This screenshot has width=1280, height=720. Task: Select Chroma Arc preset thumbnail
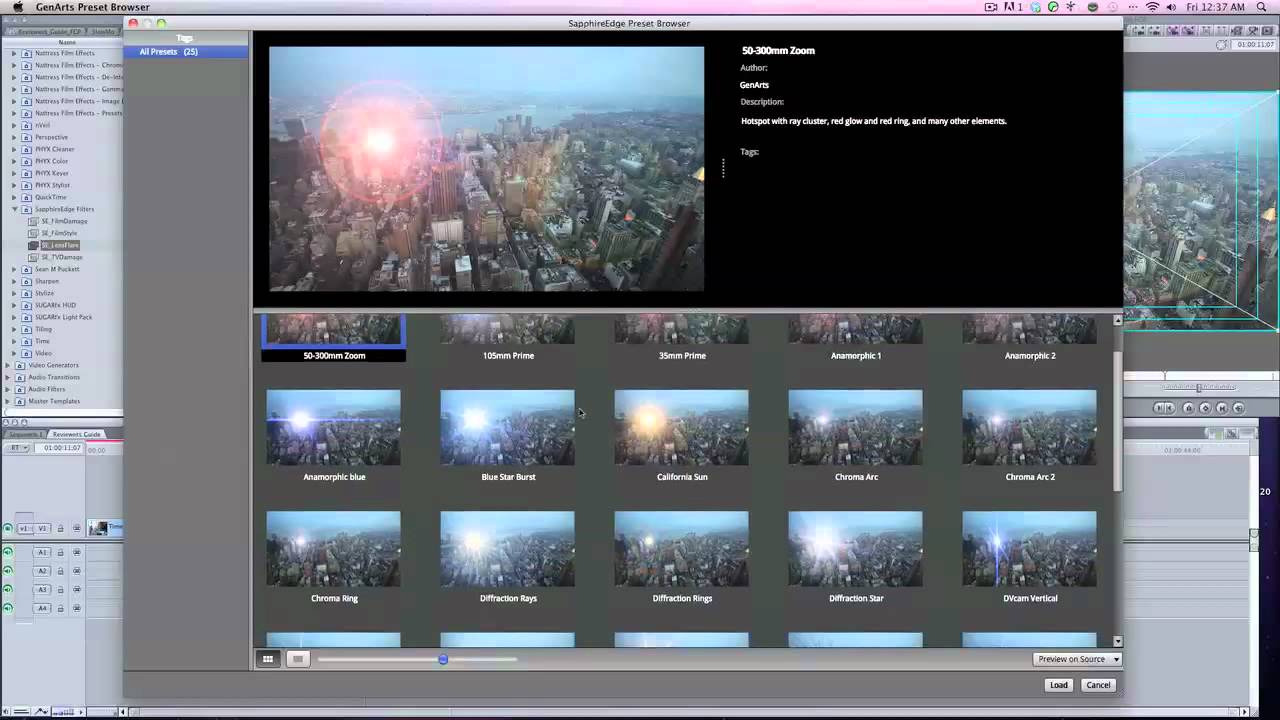point(856,427)
